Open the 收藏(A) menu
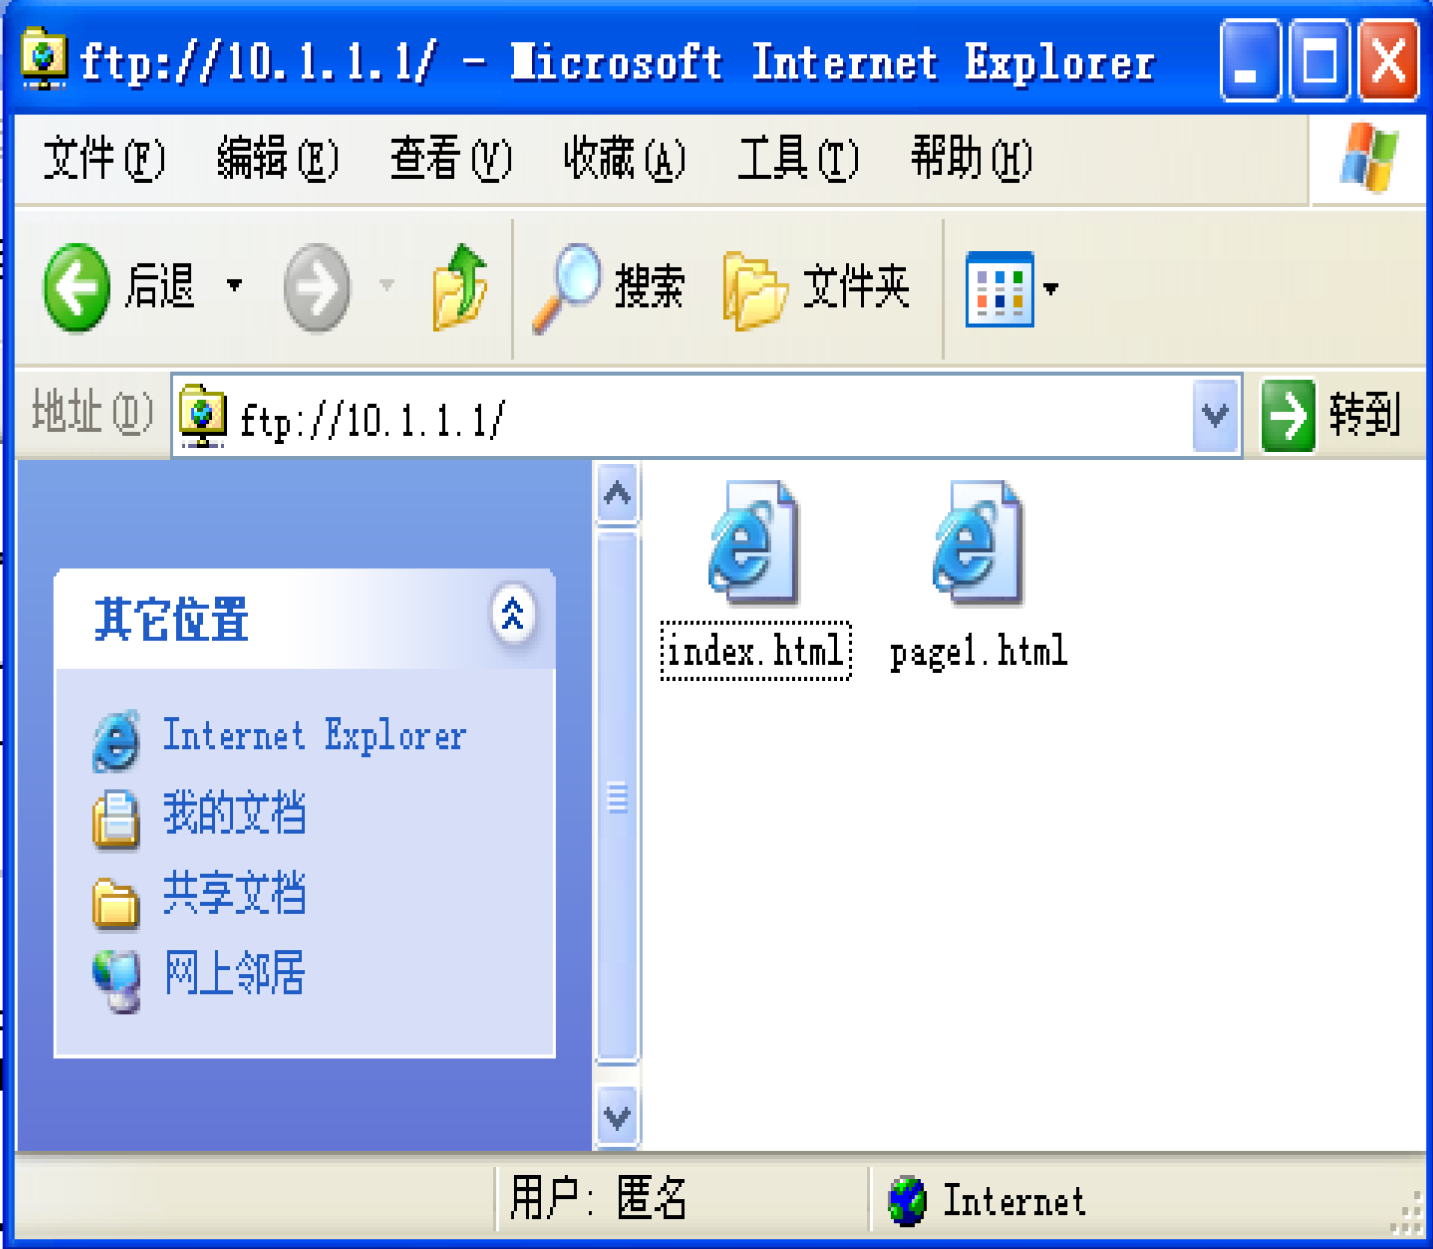The image size is (1433, 1249). (x=625, y=159)
